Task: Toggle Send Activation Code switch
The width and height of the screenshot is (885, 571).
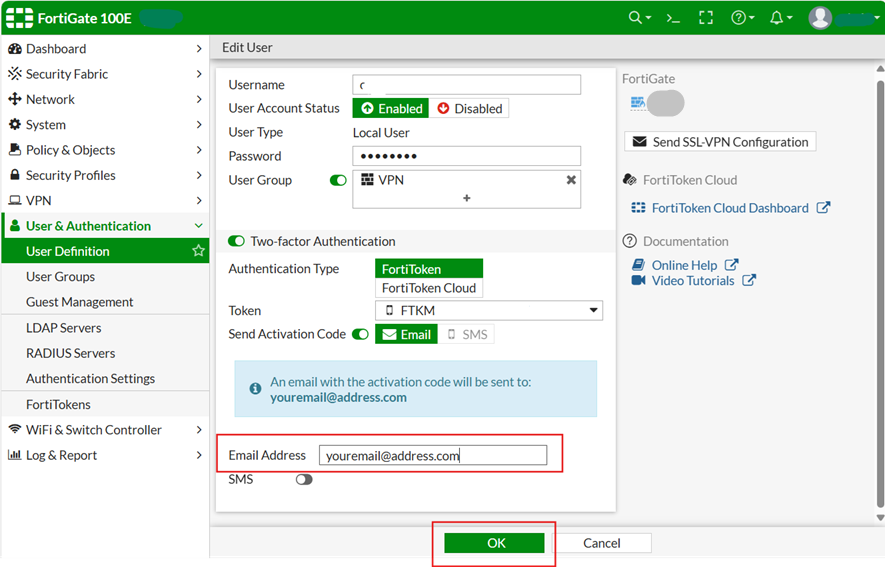Action: tap(360, 335)
